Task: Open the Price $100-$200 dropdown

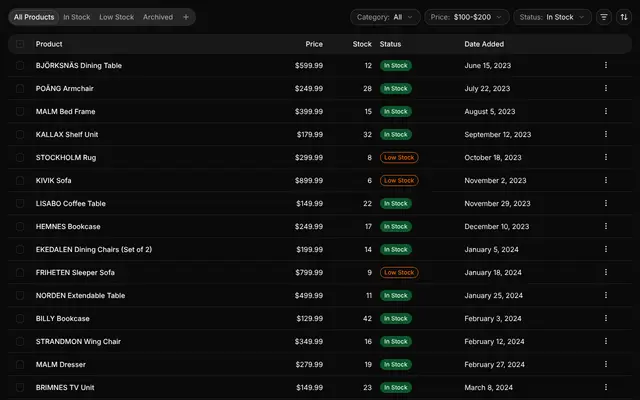Action: (x=467, y=17)
